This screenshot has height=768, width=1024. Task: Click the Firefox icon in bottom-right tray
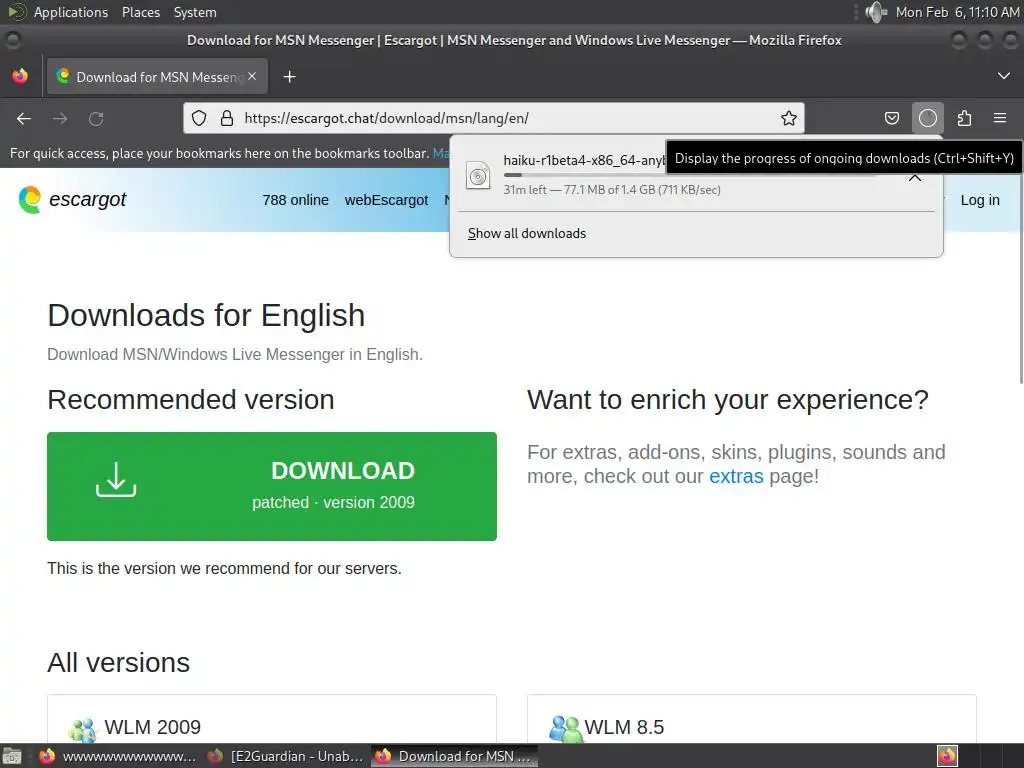(947, 756)
